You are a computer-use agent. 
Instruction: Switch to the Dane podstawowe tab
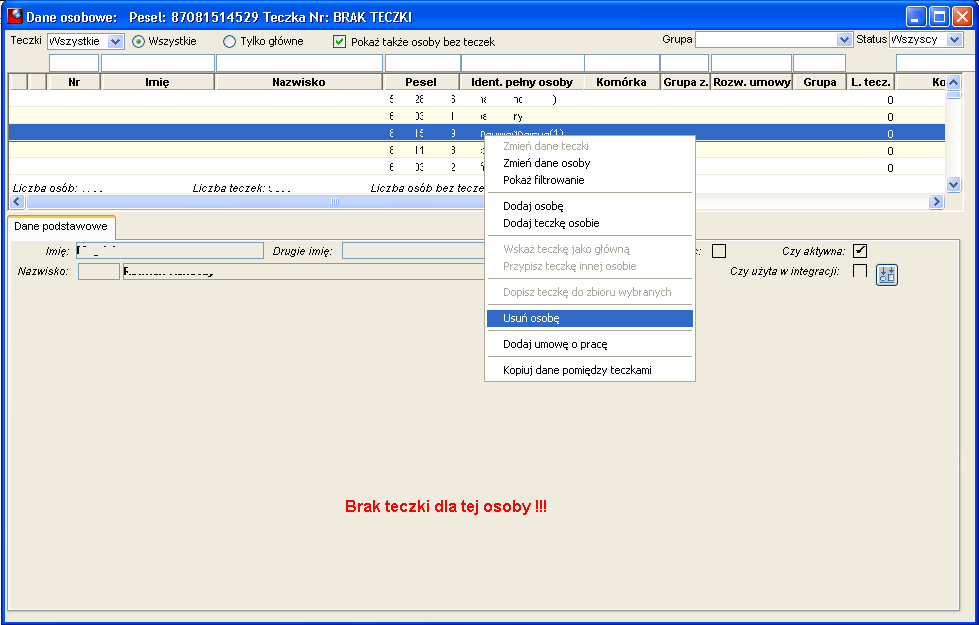pyautogui.click(x=61, y=227)
